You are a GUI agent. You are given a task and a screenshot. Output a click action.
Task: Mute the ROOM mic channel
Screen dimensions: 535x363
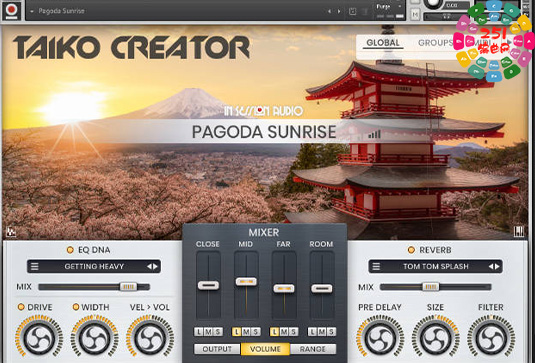tap(322, 332)
